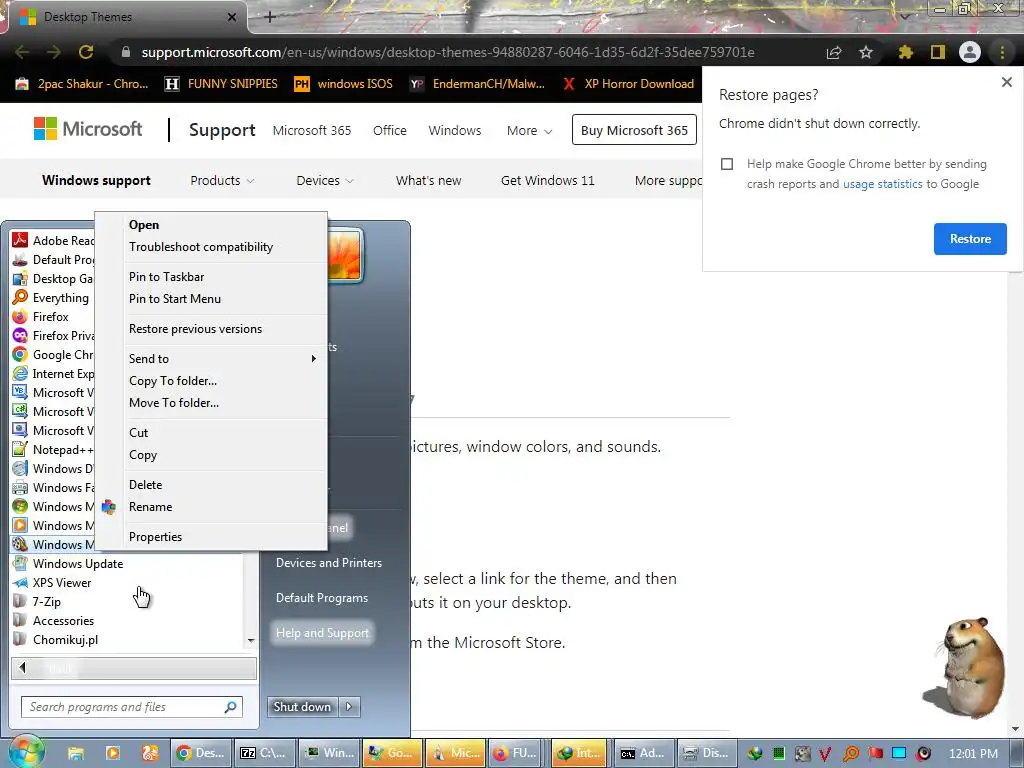Image resolution: width=1024 pixels, height=768 pixels.
Task: Launch Google Chrome from the program list
Action: pos(54,355)
